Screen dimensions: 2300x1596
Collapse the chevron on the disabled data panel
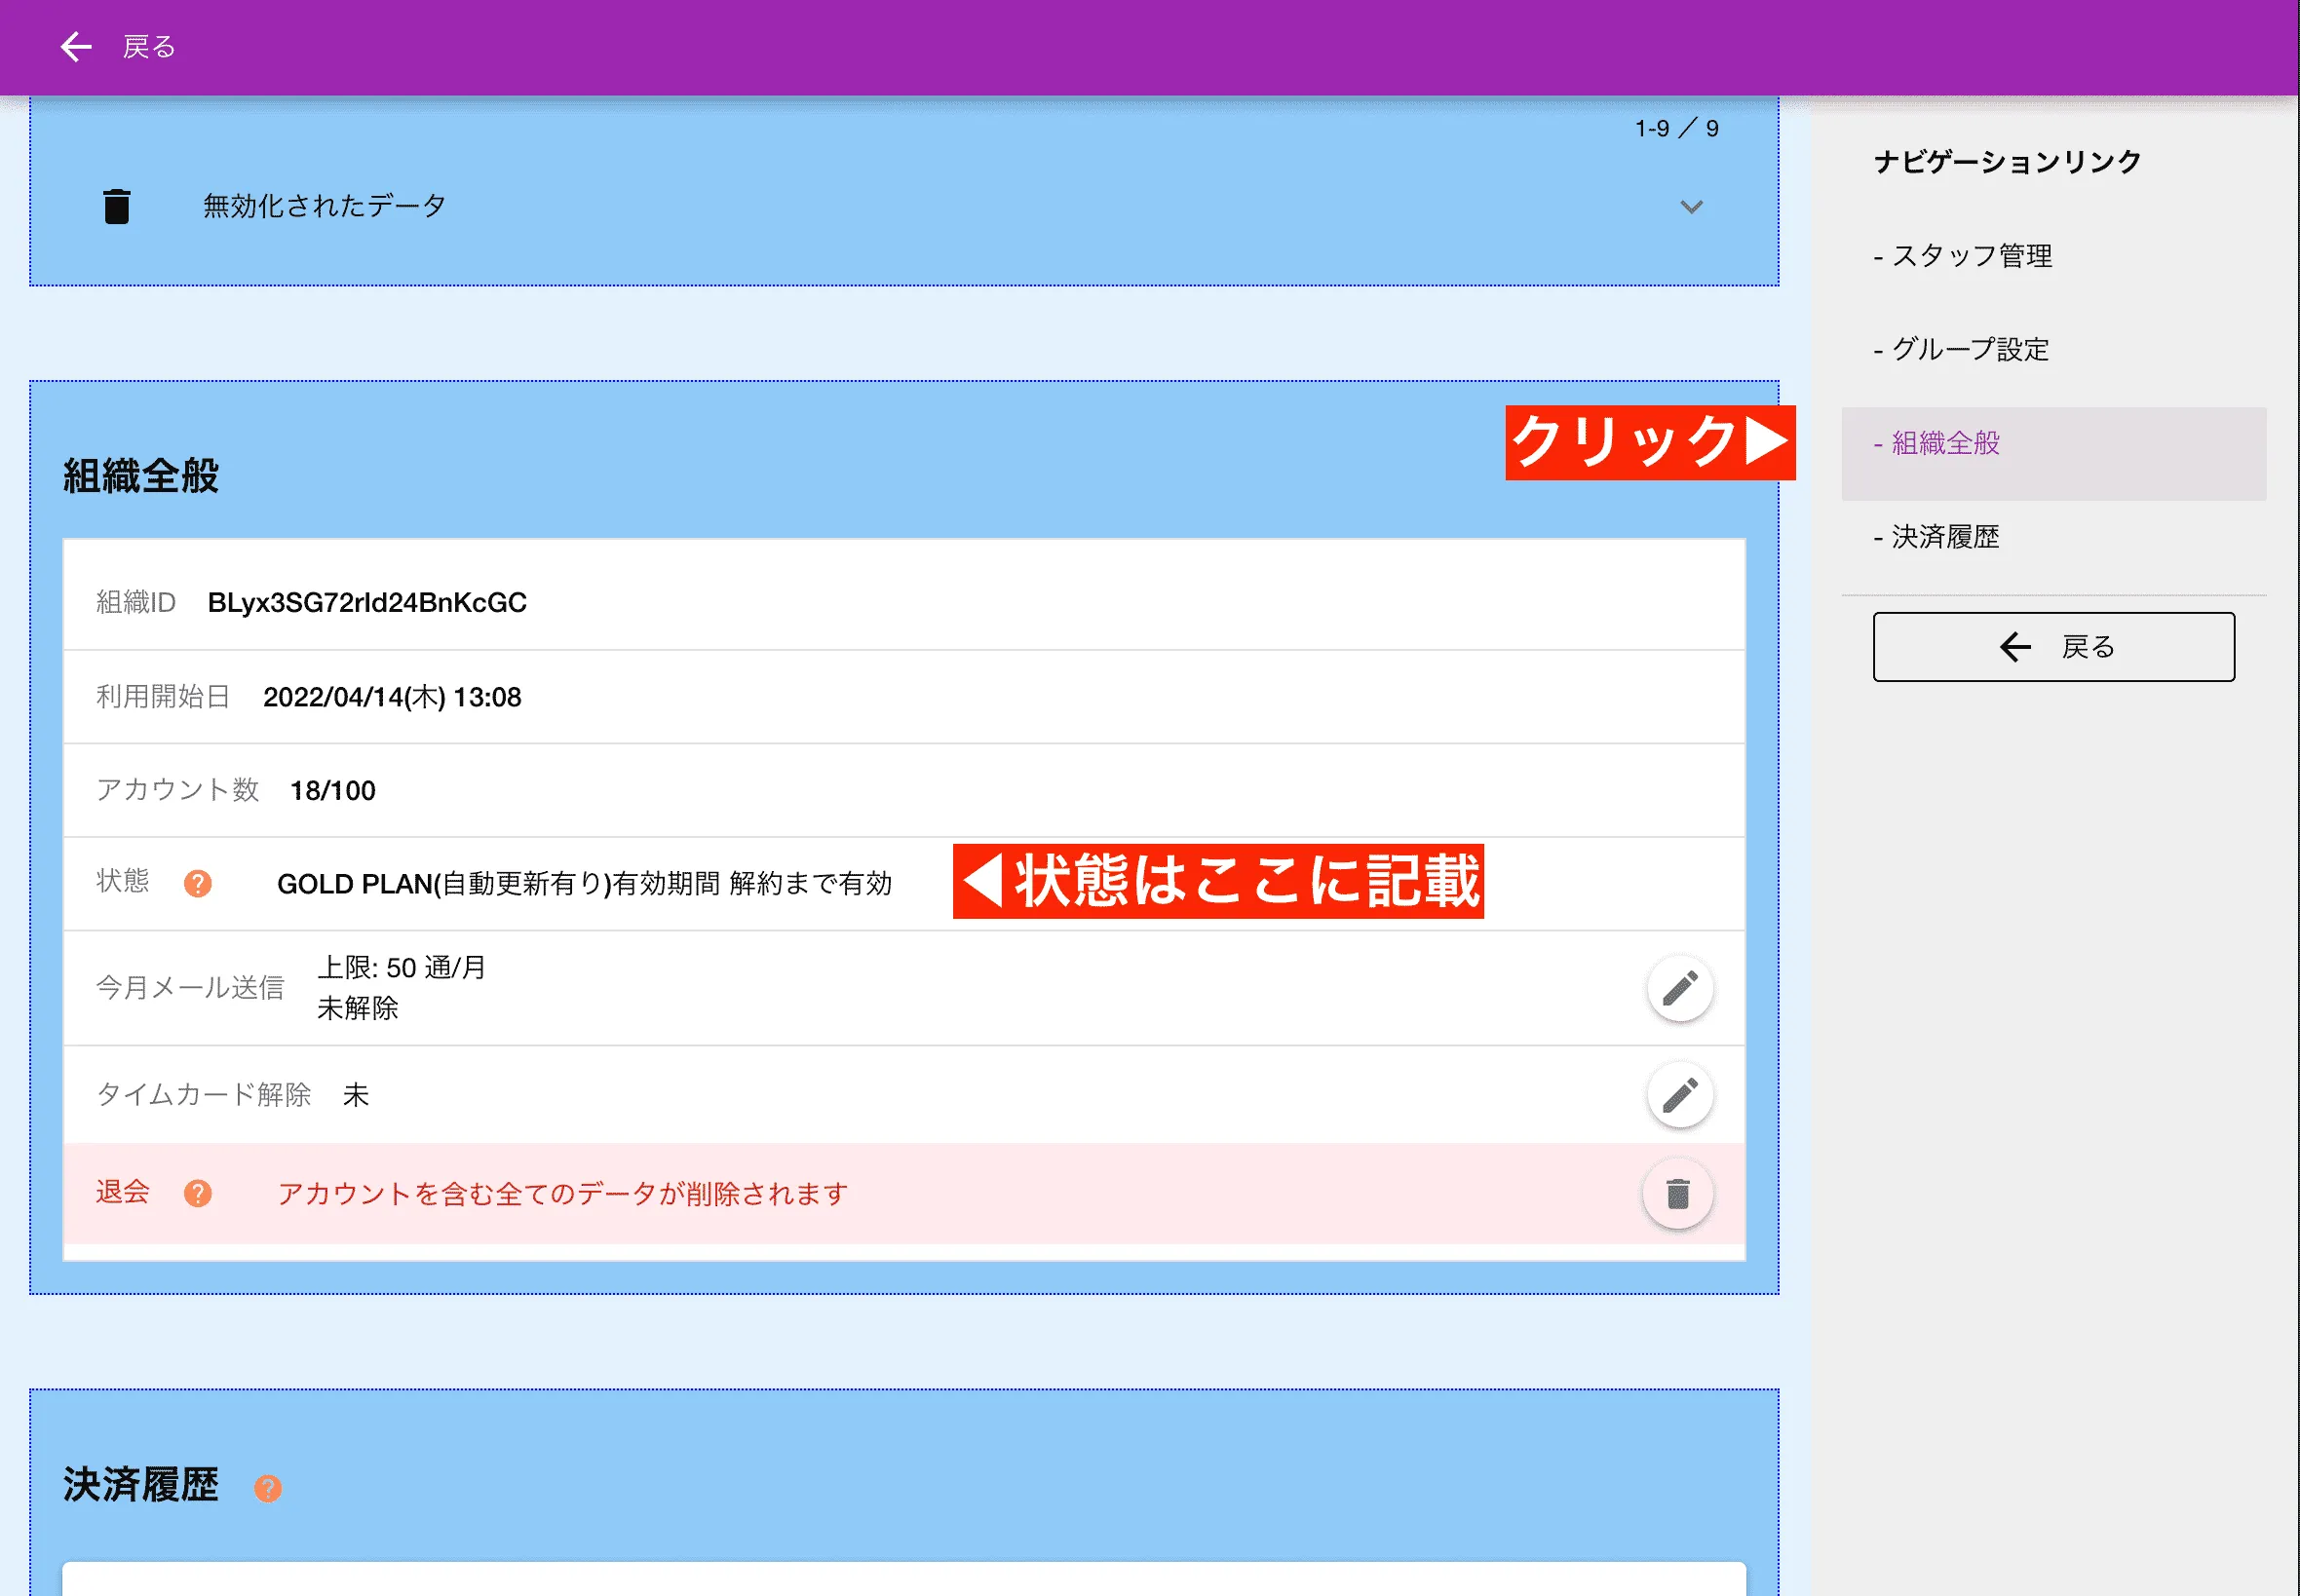1690,207
